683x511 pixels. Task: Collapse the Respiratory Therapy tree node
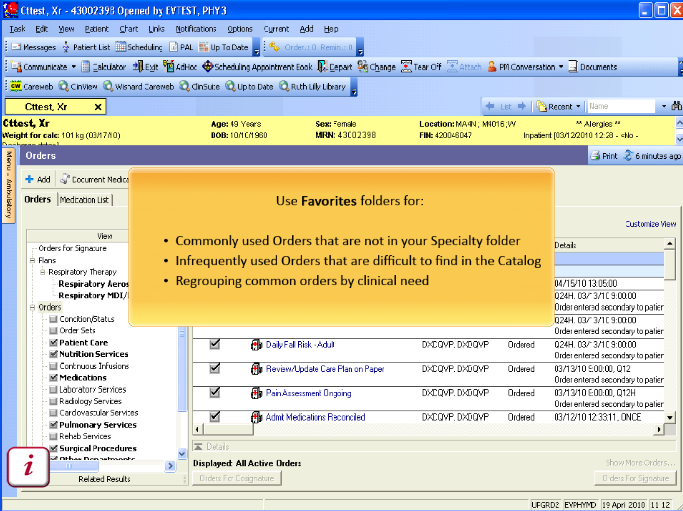point(42,272)
